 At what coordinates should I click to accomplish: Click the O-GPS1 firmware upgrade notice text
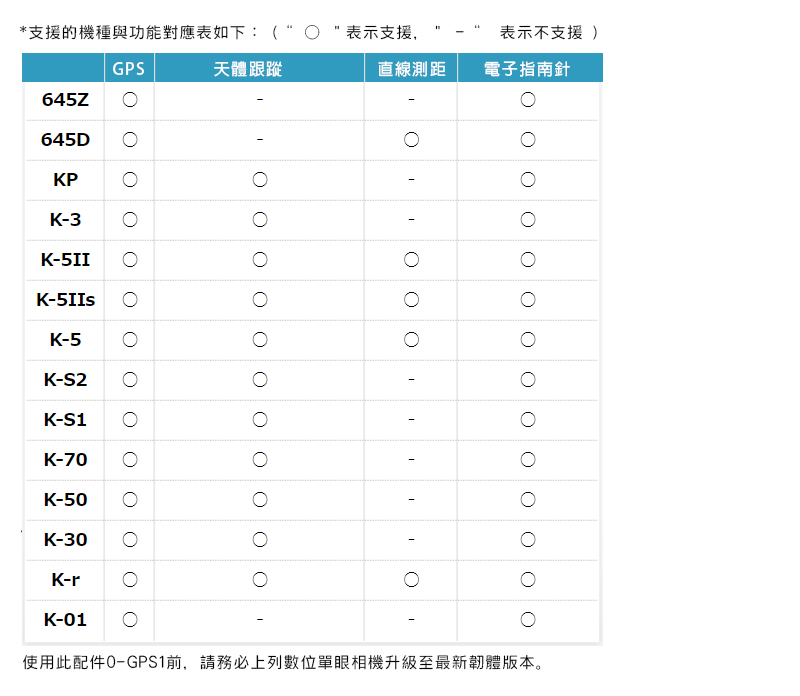pyautogui.click(x=283, y=662)
